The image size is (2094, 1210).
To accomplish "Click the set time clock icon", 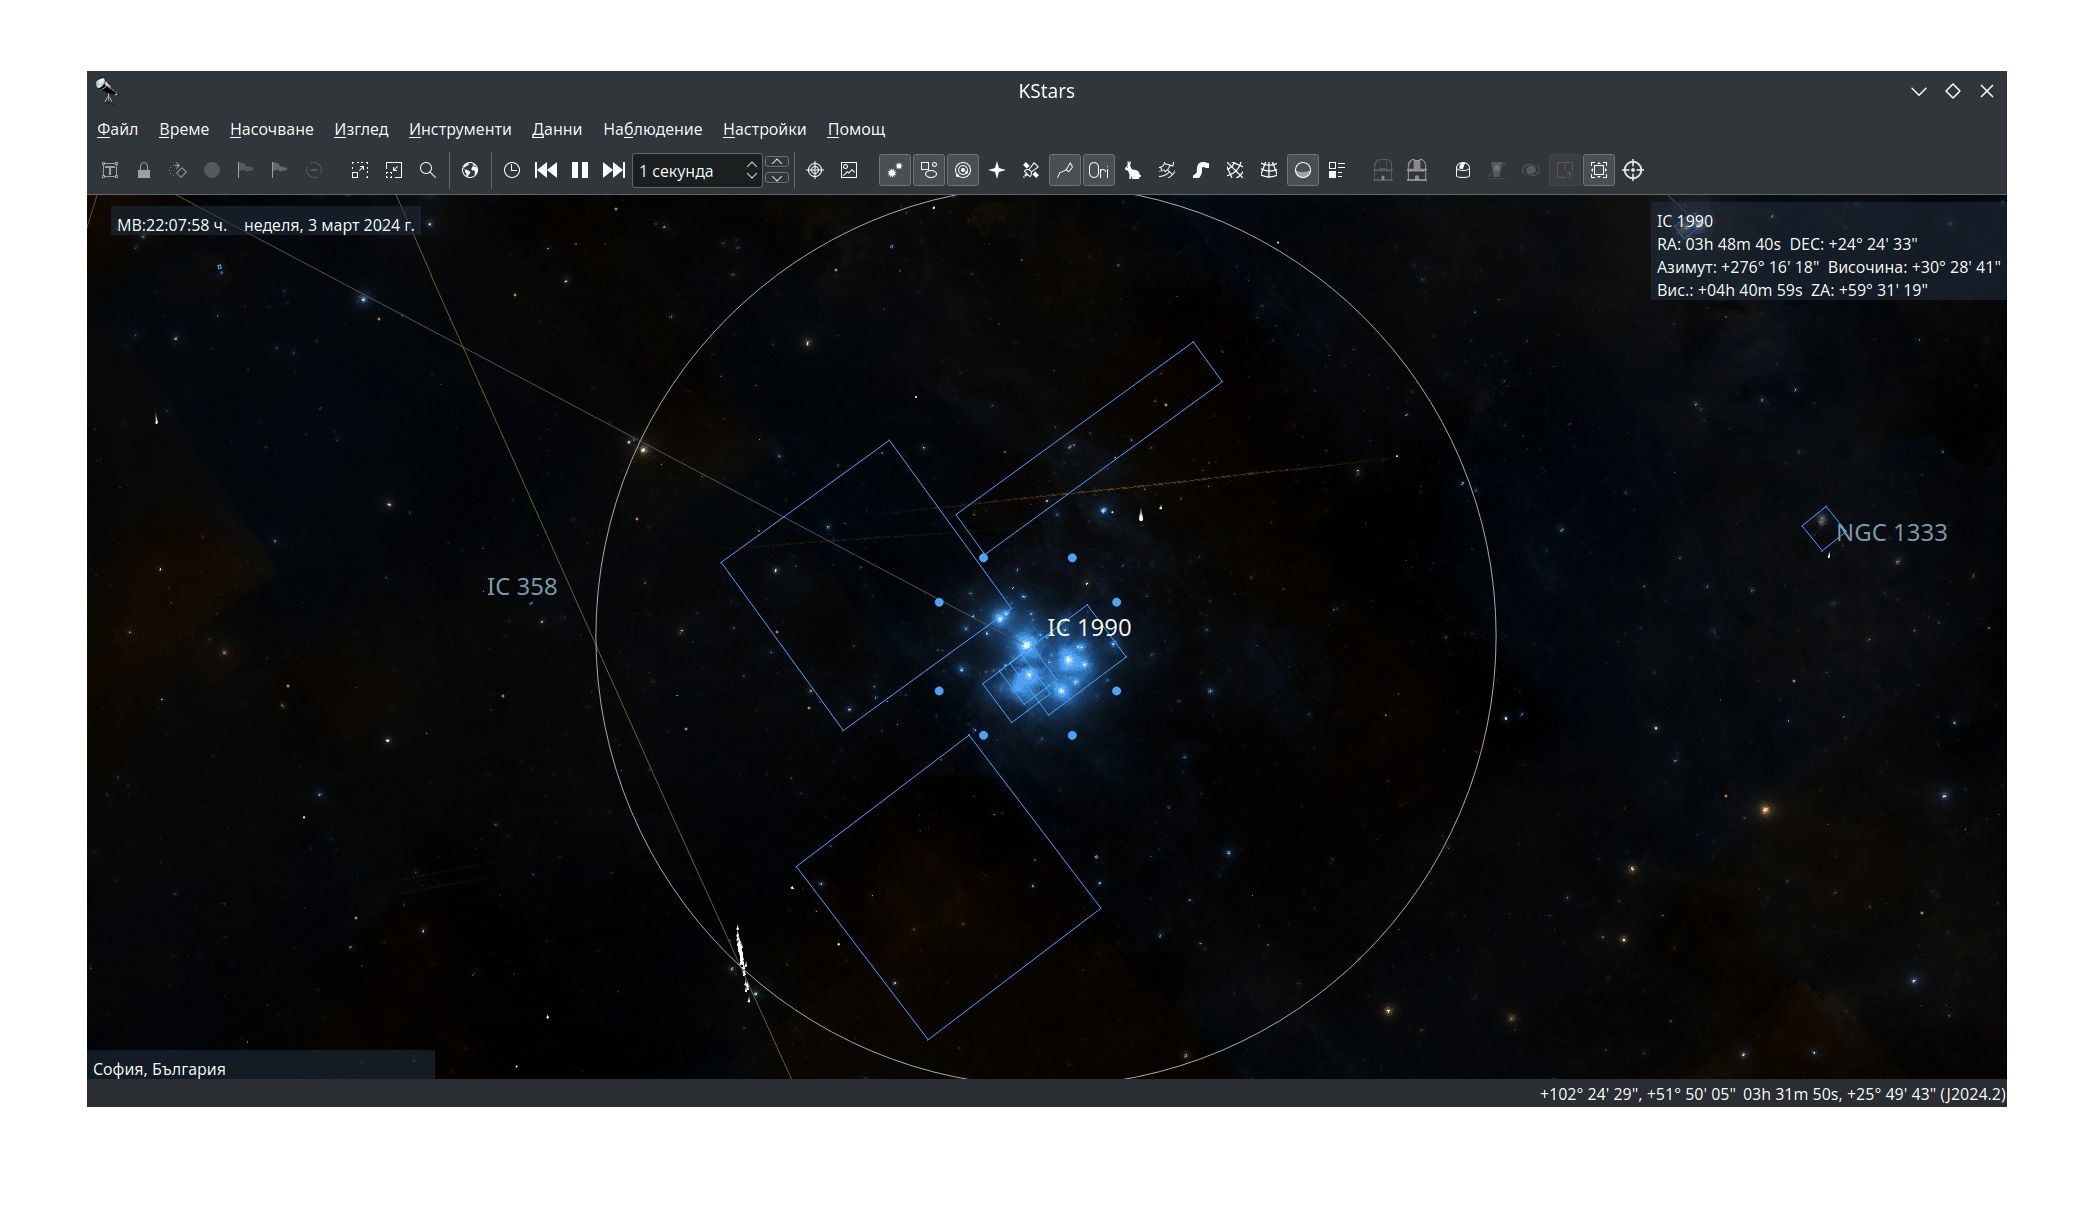I will [512, 170].
